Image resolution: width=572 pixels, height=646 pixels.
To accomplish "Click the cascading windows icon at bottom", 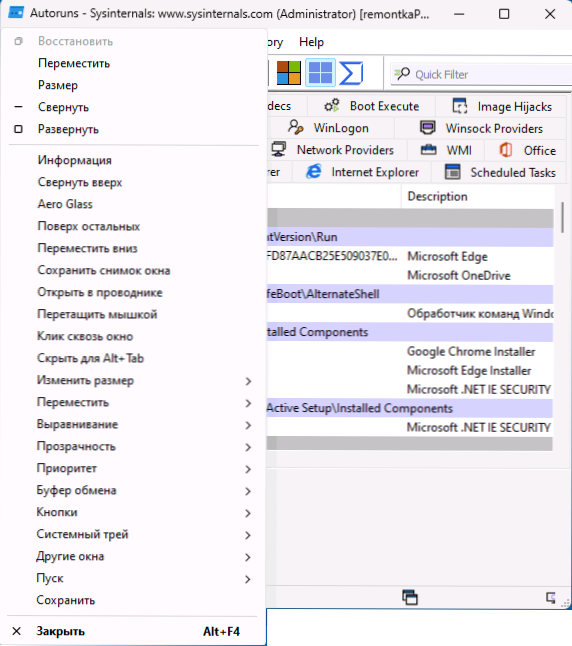I will pos(410,597).
